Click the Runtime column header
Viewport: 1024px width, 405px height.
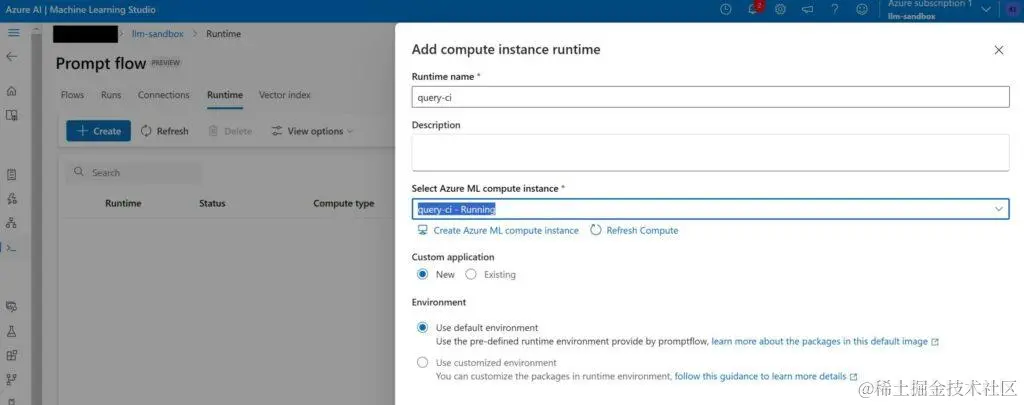click(123, 204)
